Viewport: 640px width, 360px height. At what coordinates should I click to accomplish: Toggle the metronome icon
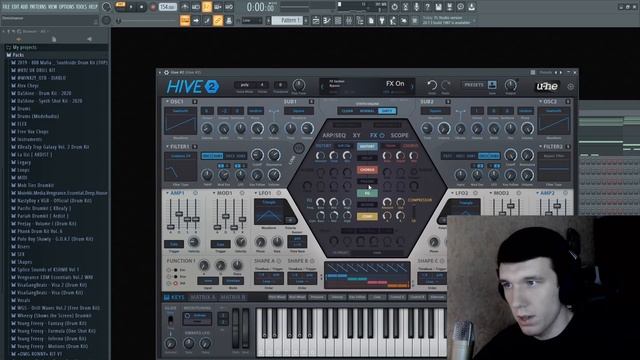(185, 7)
